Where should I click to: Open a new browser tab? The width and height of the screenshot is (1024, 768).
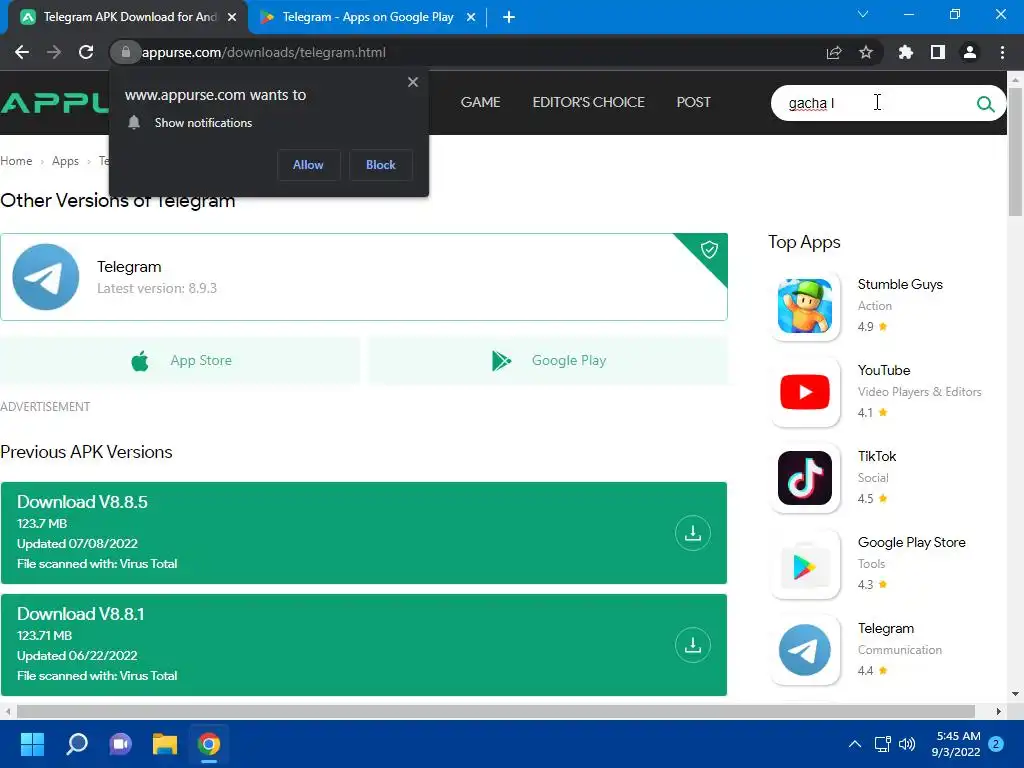(509, 17)
